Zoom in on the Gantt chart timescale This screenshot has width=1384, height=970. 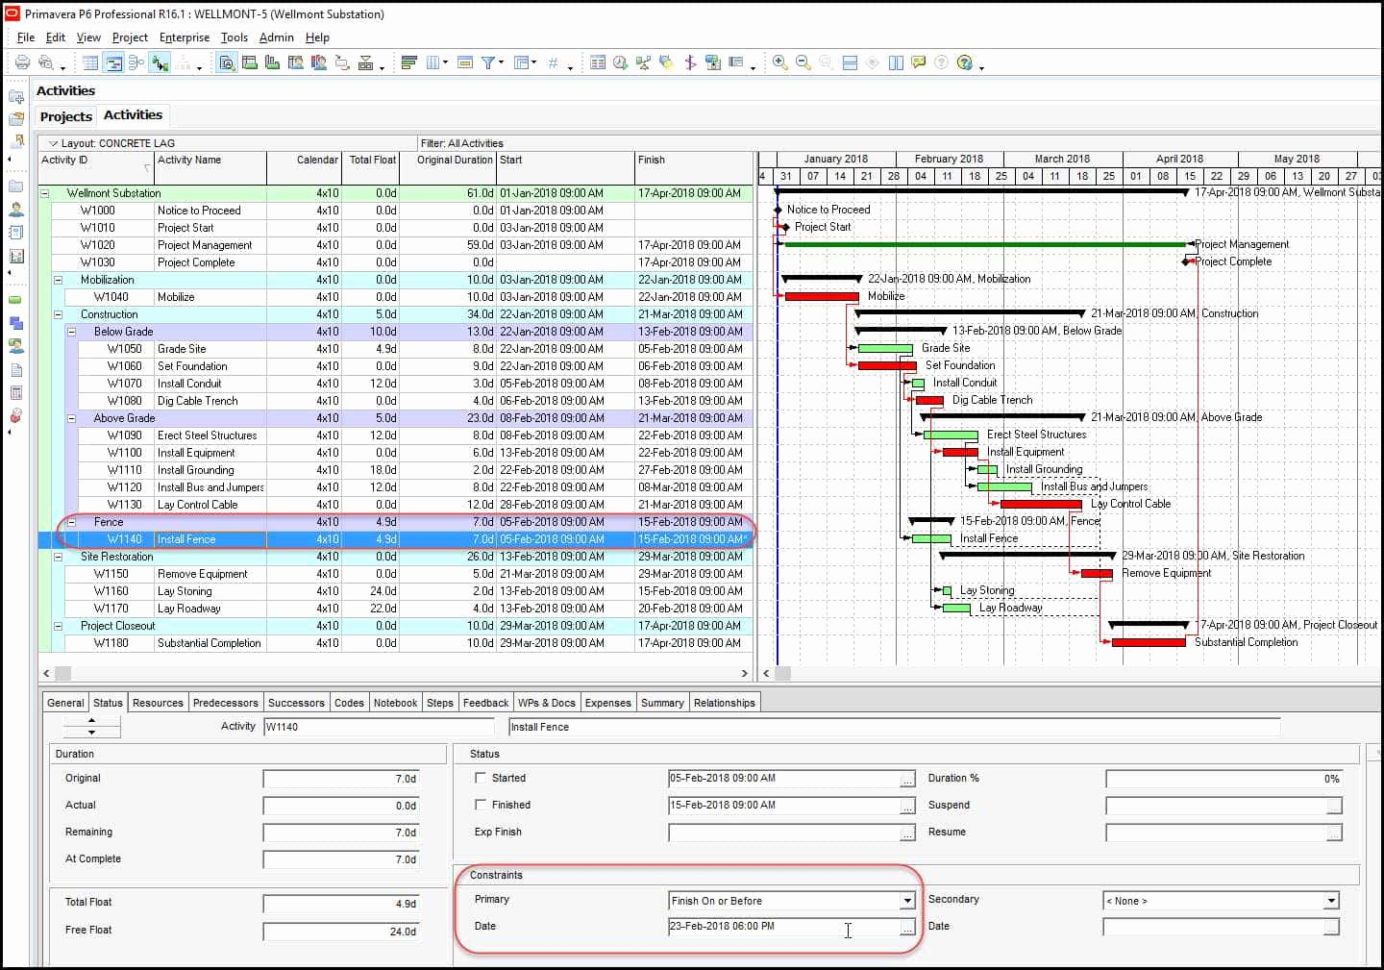(x=779, y=62)
